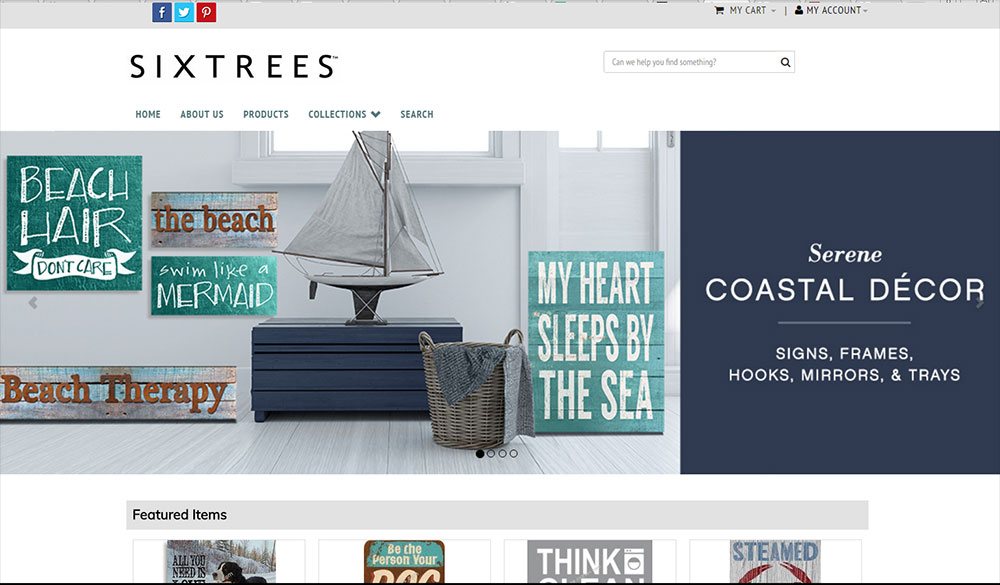
Task: Click the shopping cart icon
Action: pos(719,10)
